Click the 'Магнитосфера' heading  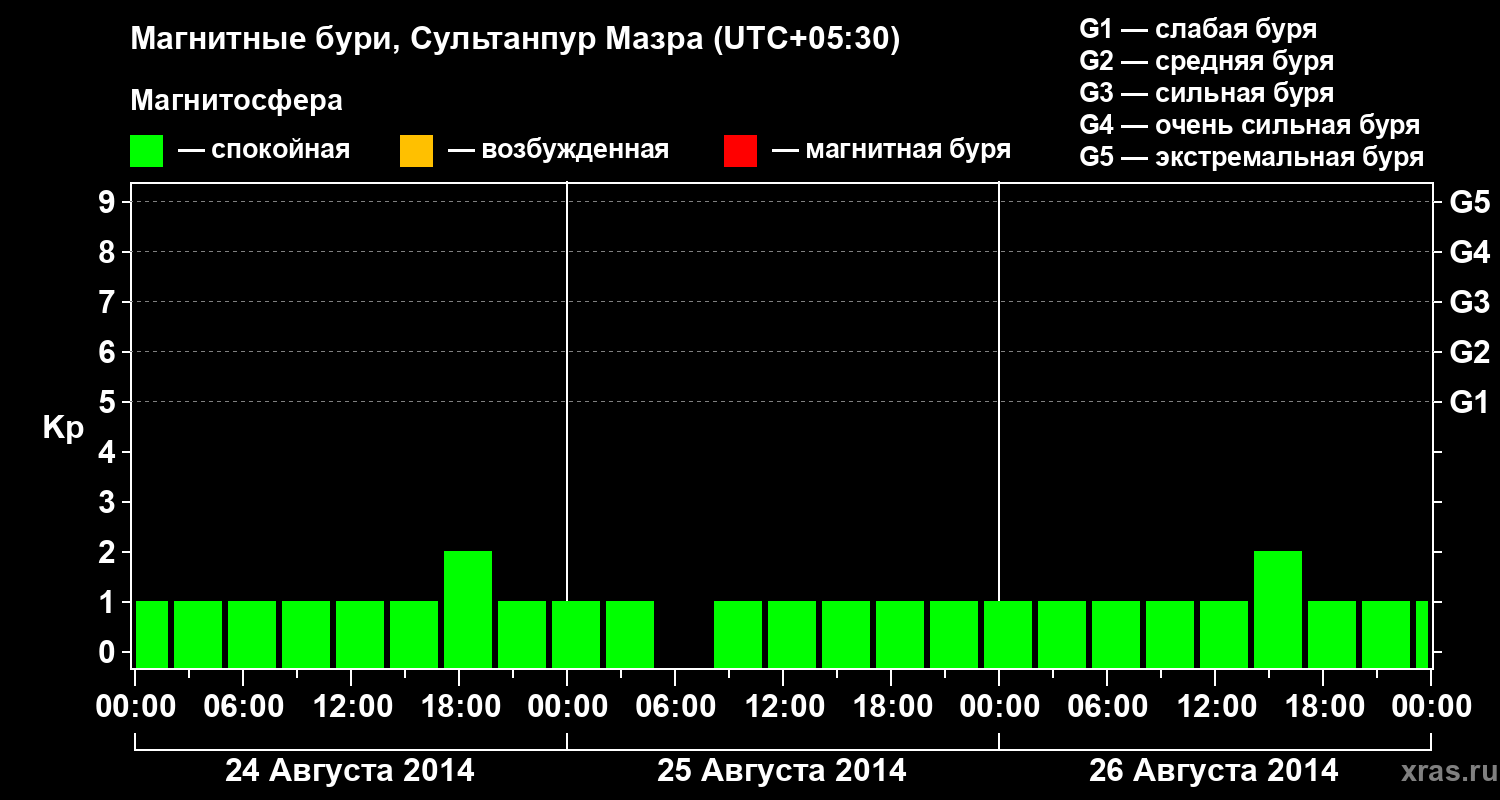point(236,101)
